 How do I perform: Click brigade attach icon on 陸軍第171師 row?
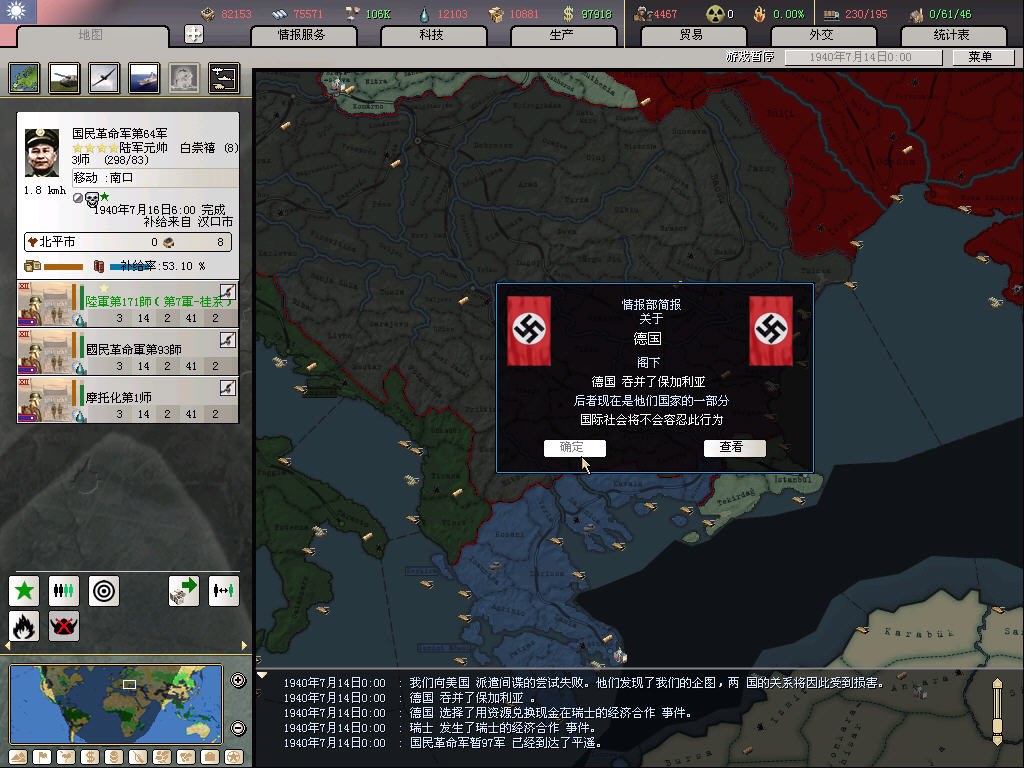pos(227,291)
